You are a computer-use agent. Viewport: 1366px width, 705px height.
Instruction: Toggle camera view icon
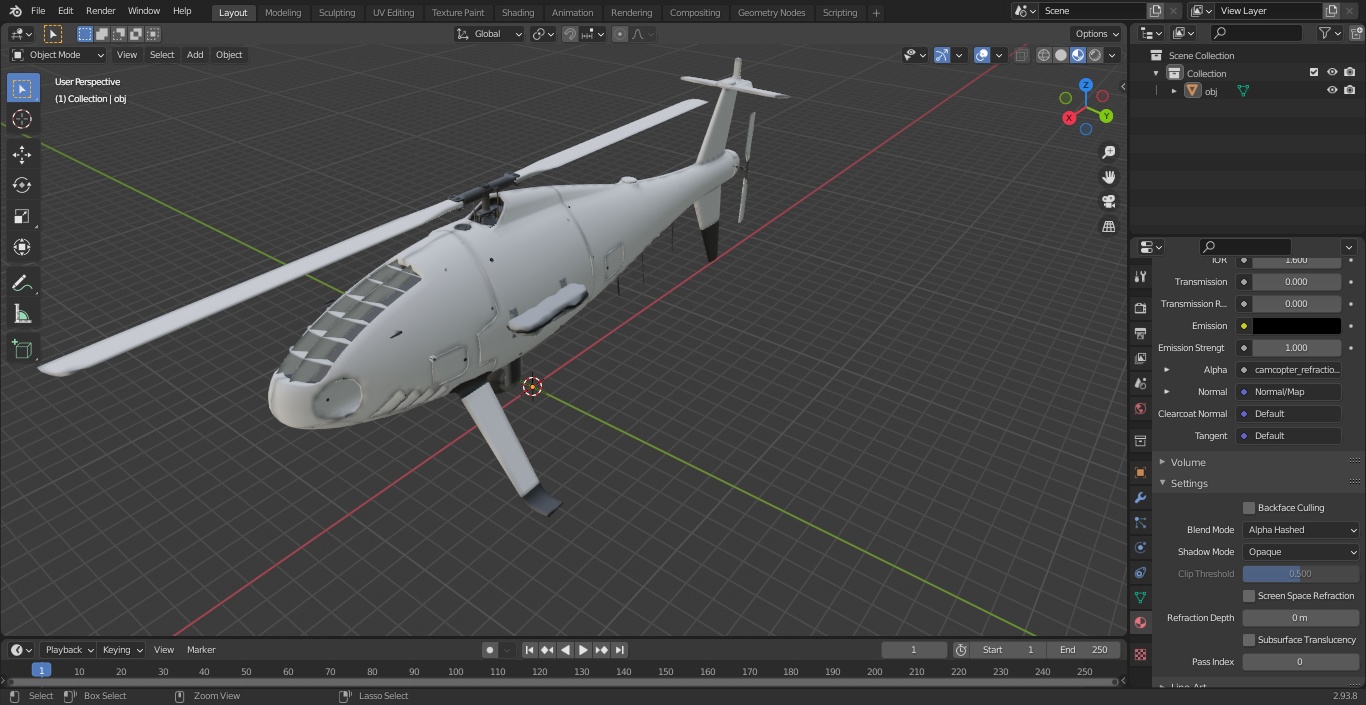[x=1108, y=202]
